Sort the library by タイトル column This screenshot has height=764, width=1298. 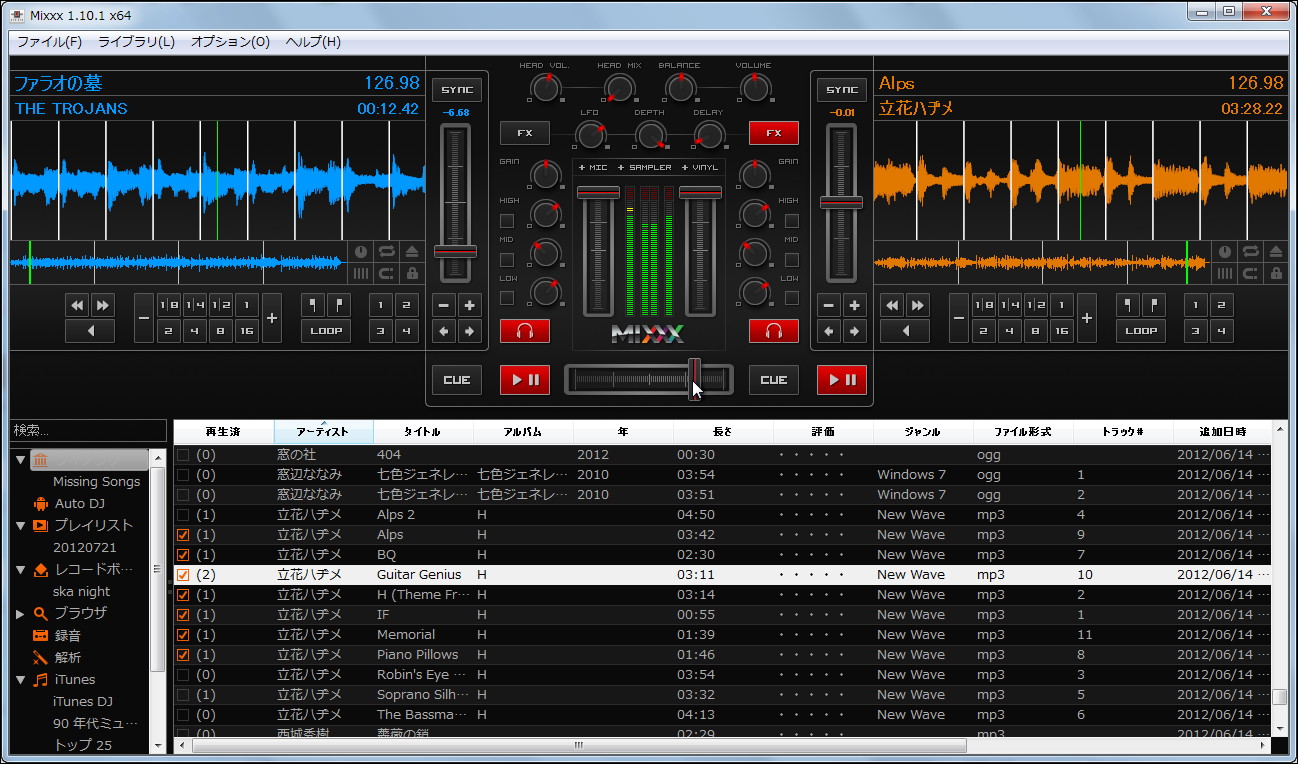coord(422,431)
